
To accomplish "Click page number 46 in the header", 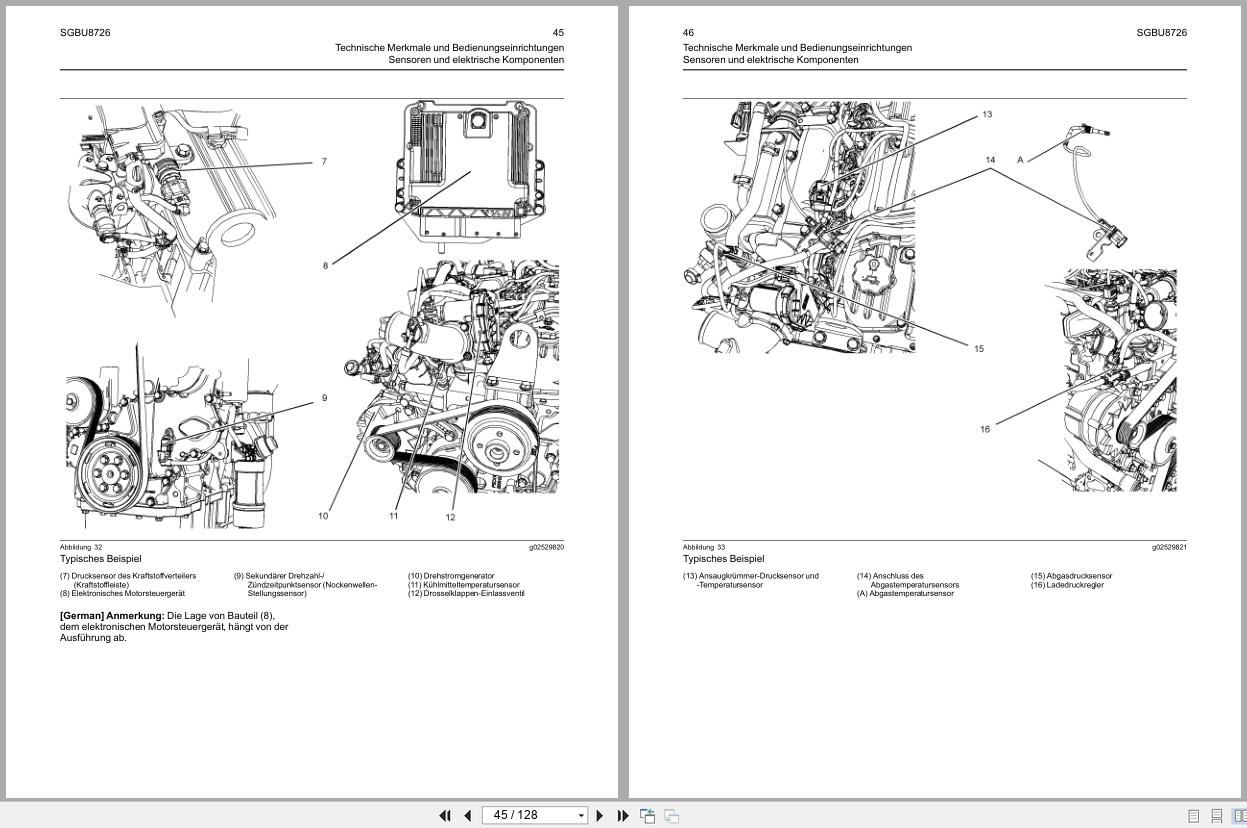I will pyautogui.click(x=688, y=33).
